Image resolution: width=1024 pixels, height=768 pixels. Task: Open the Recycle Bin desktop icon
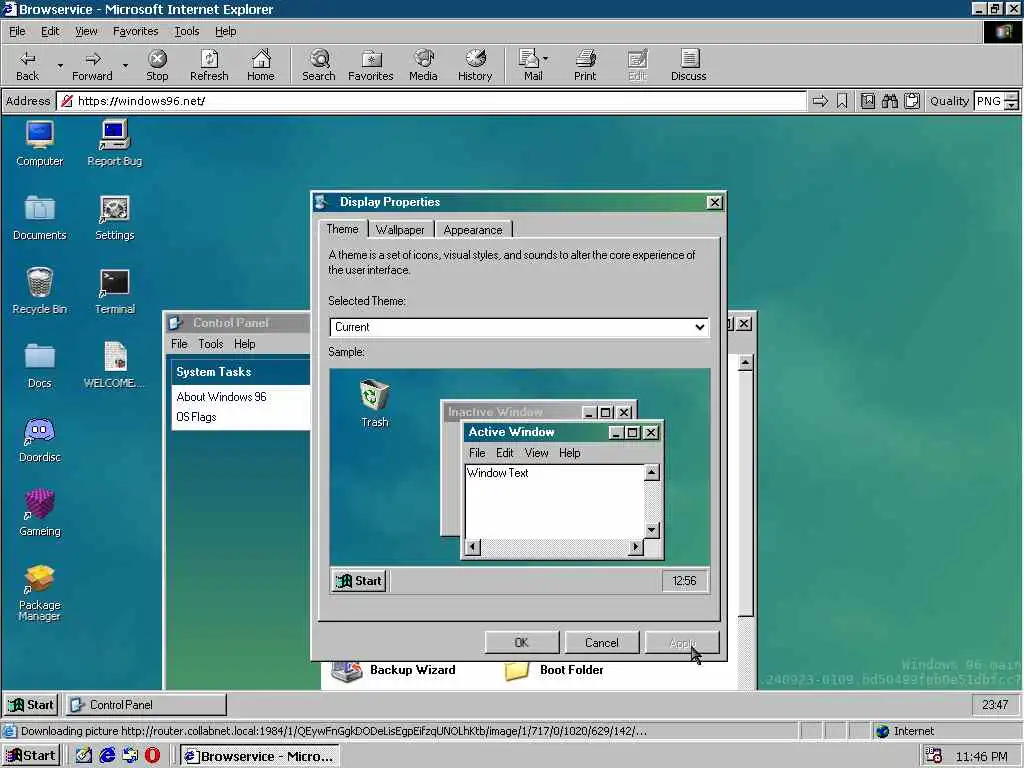40,283
